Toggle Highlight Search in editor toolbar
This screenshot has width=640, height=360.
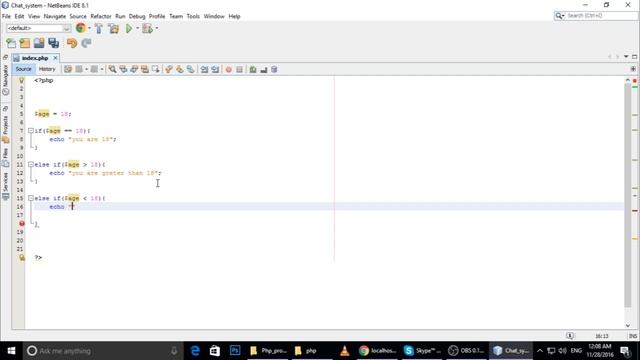(145, 69)
